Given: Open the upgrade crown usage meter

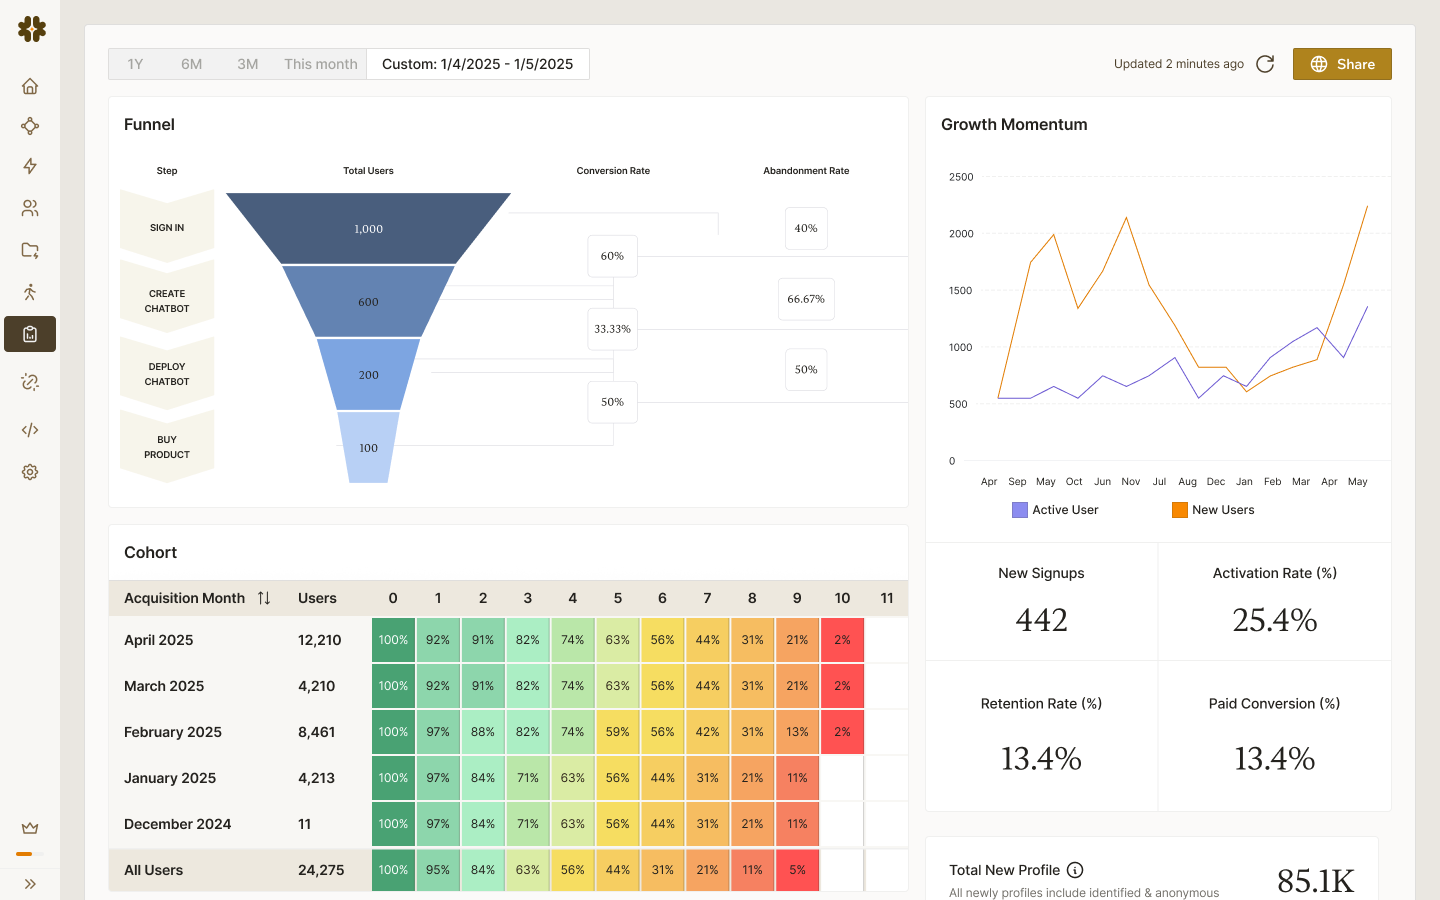Looking at the screenshot, I should coord(30,827).
